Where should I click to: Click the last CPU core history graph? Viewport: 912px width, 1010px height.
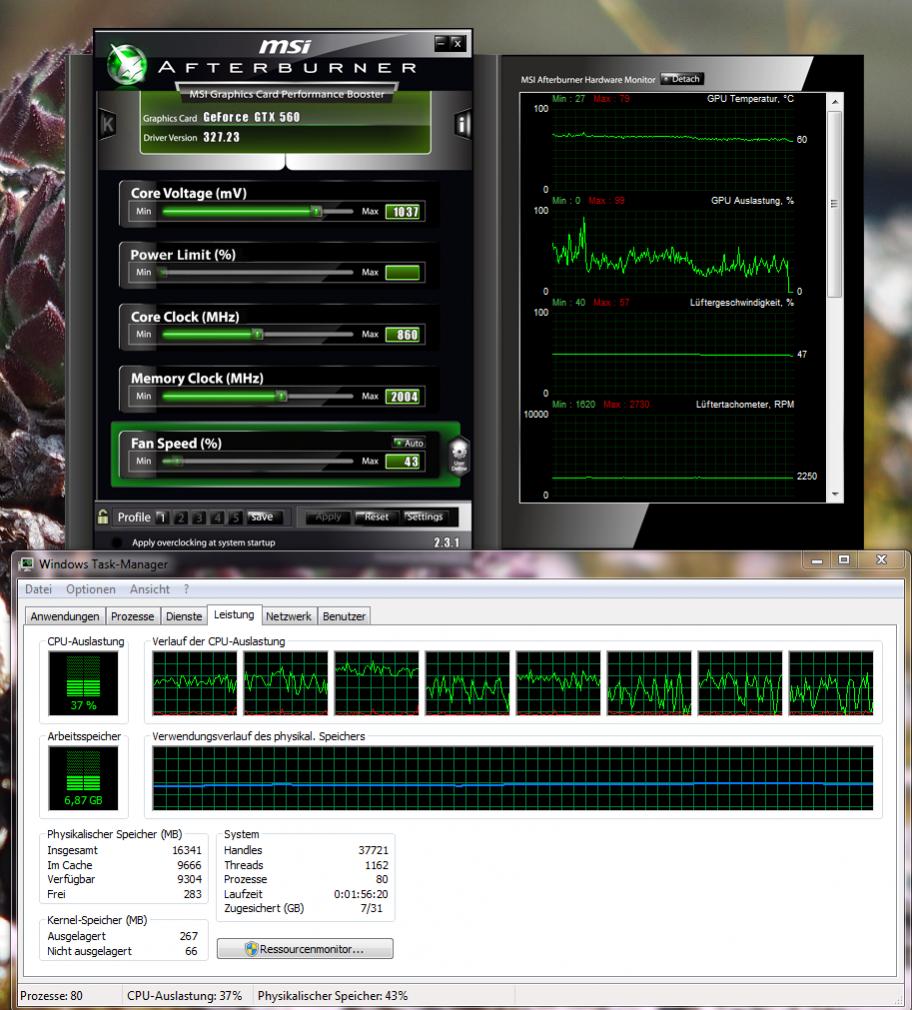[831, 683]
